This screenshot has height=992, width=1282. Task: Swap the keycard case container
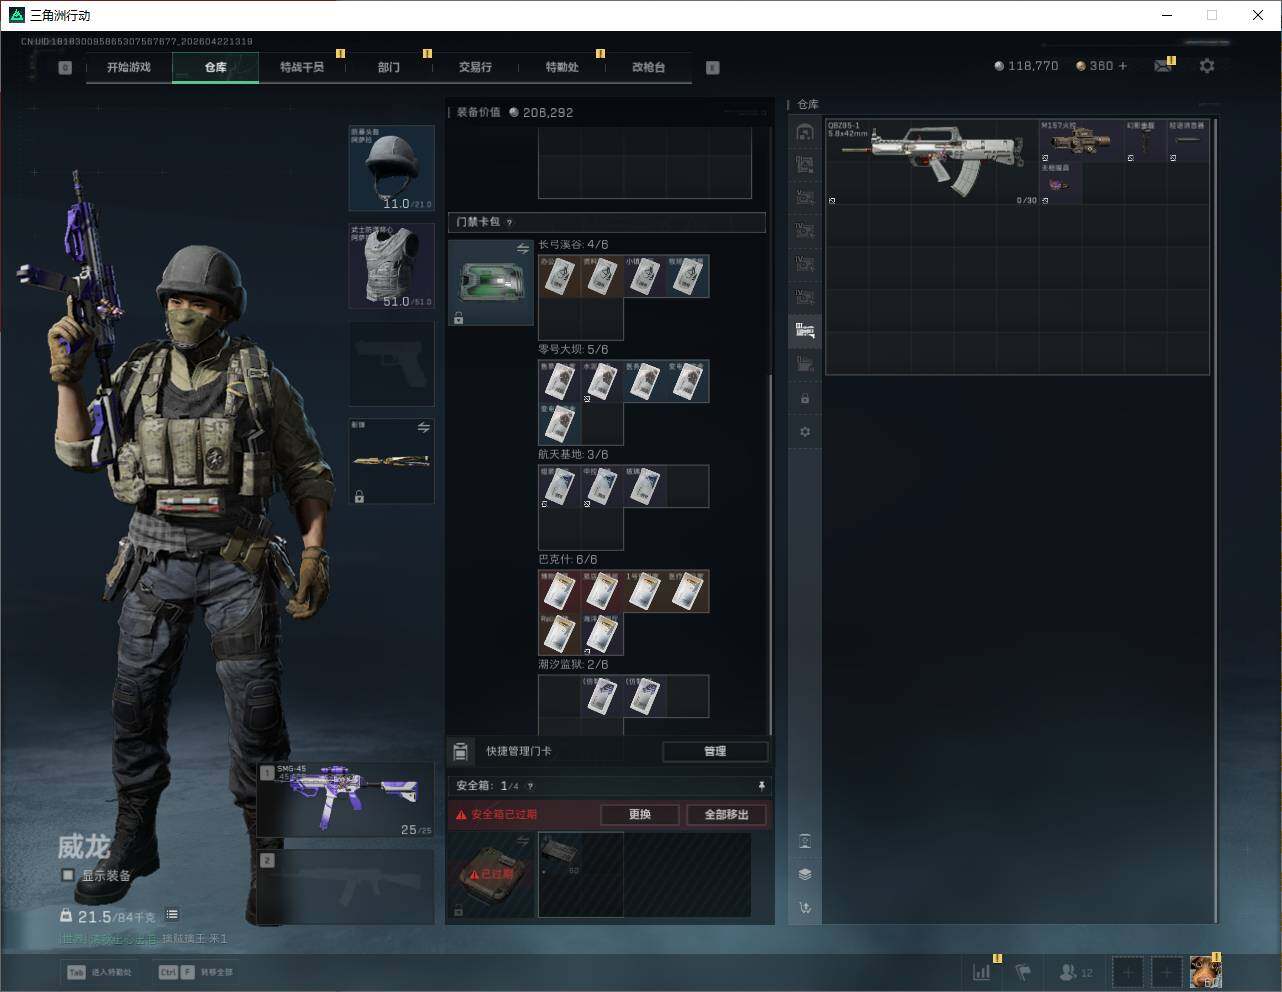pyautogui.click(x=523, y=248)
